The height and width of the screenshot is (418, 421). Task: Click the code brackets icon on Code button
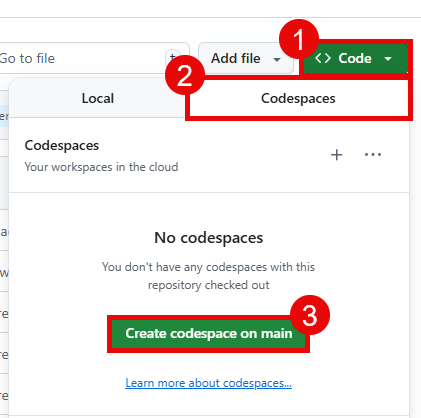[x=323, y=58]
